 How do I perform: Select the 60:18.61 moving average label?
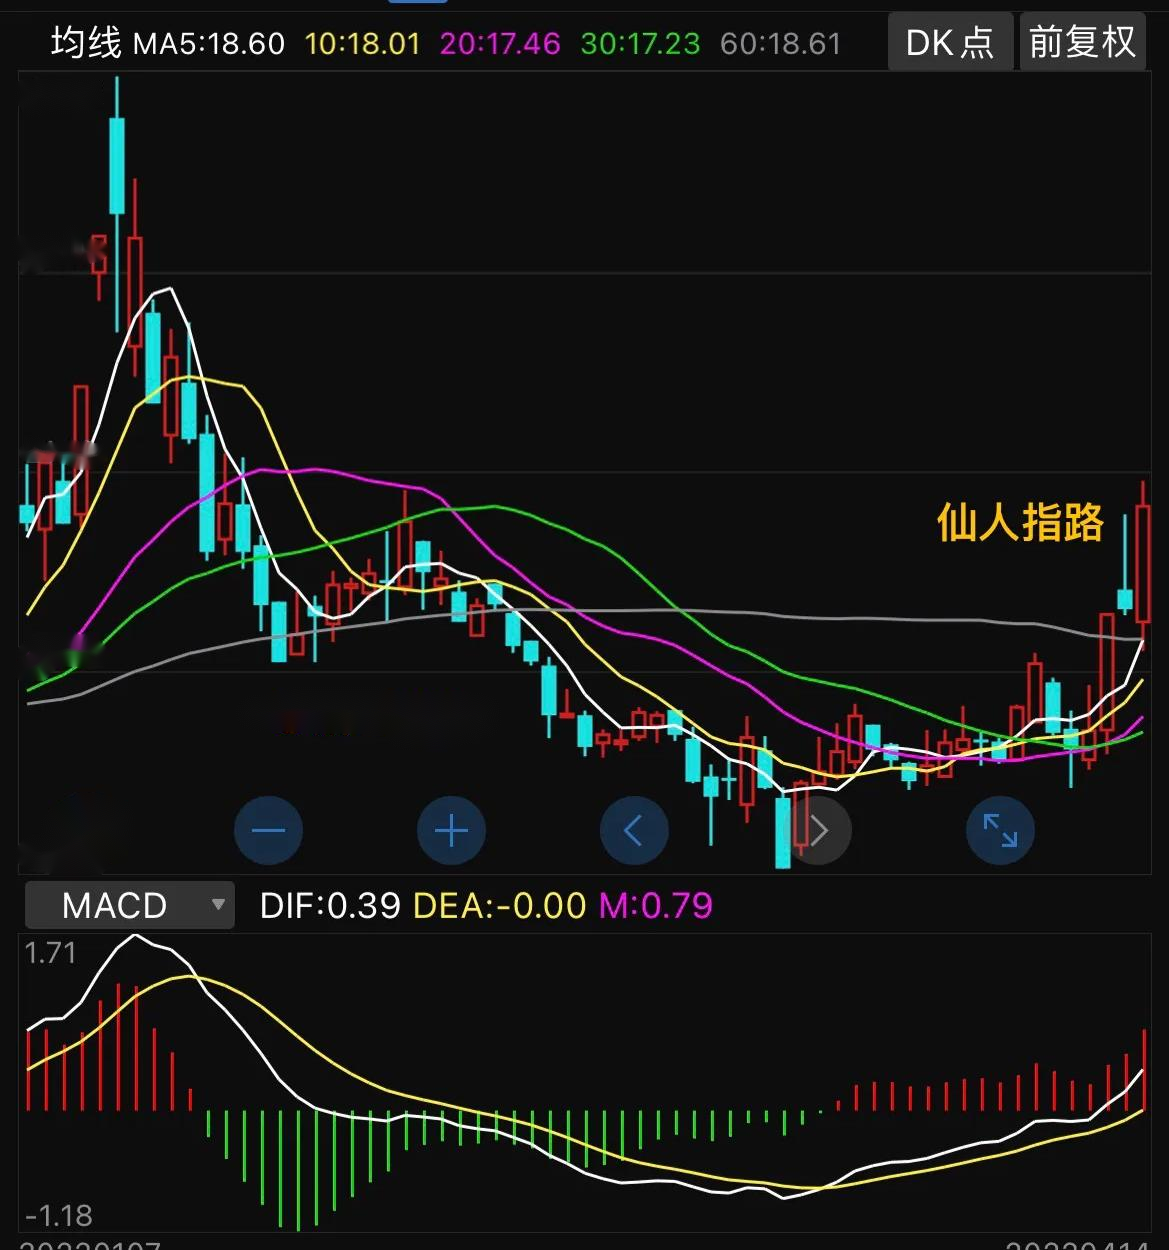778,42
